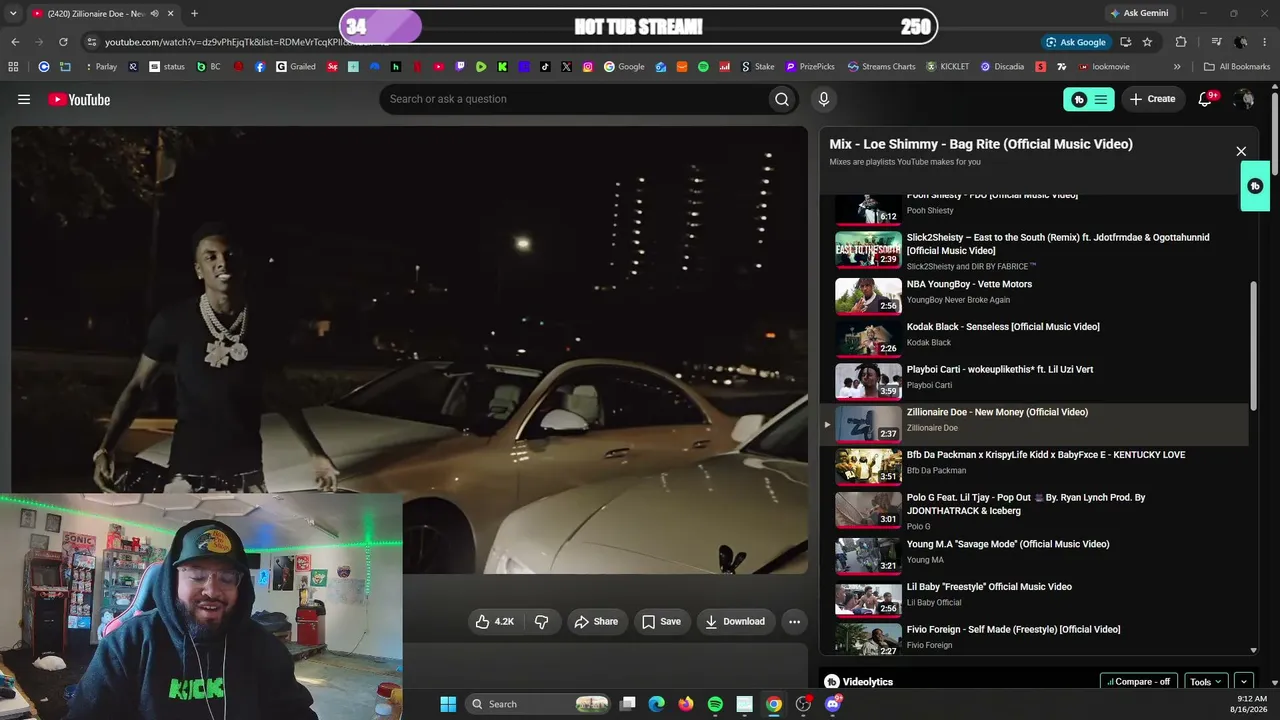This screenshot has width=1280, height=720.
Task: Open the KICKLET bookmark
Action: point(947,67)
